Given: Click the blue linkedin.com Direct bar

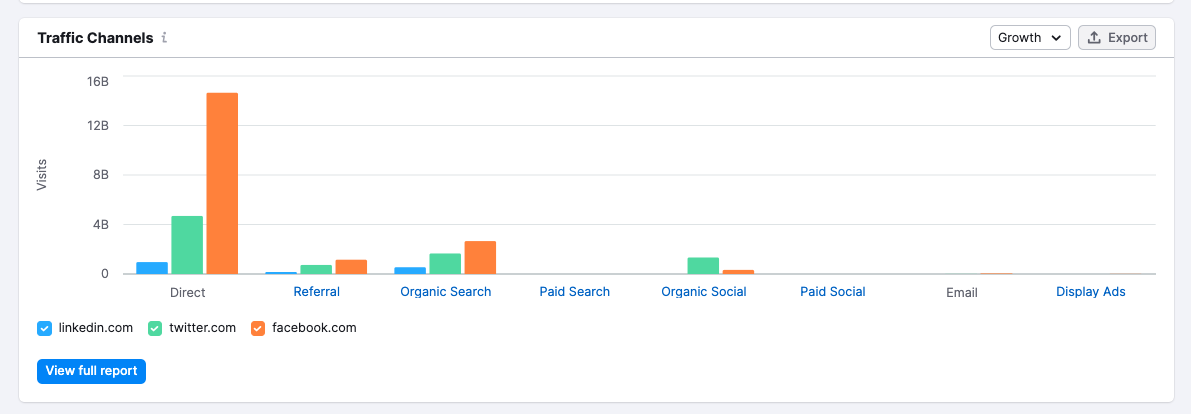Looking at the screenshot, I should (x=152, y=268).
